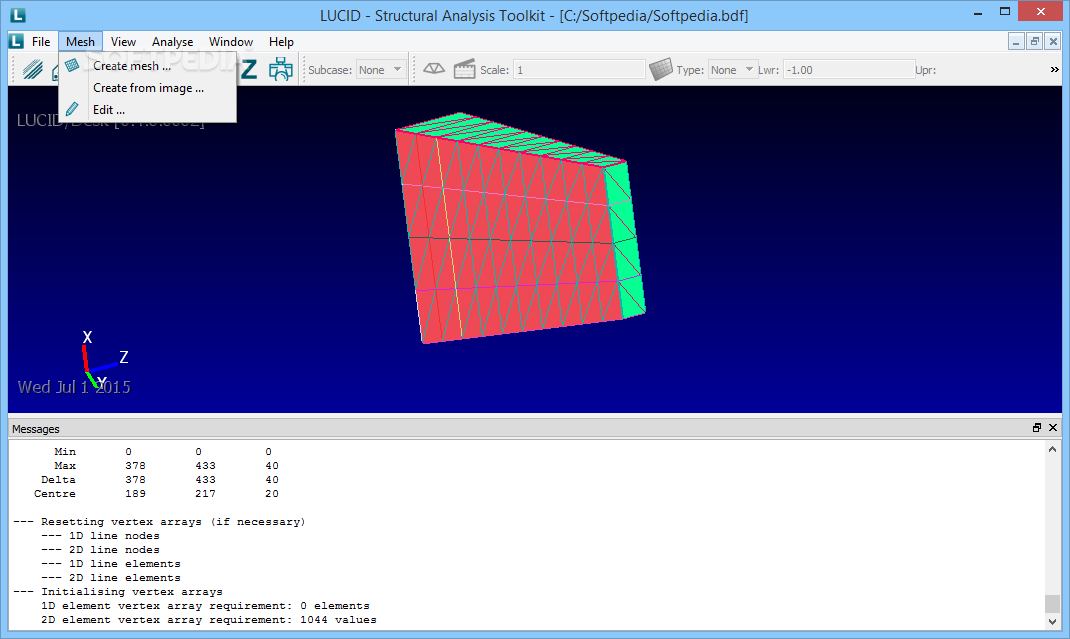The width and height of the screenshot is (1070, 639).
Task: Click '1044 values' message line
Action: pos(209,620)
